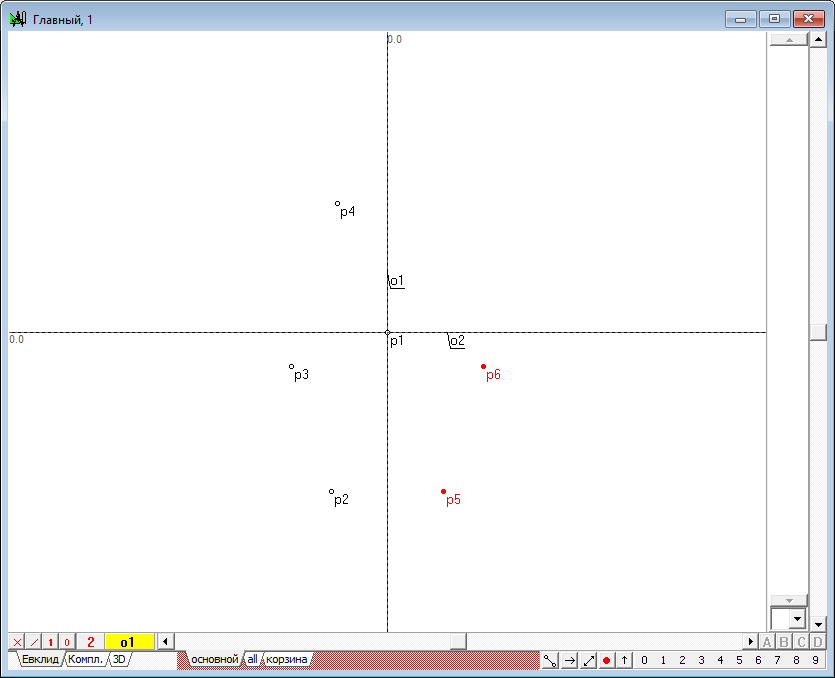Click digit 3 in the number bar
Viewport: 835px width, 678px height.
click(701, 660)
